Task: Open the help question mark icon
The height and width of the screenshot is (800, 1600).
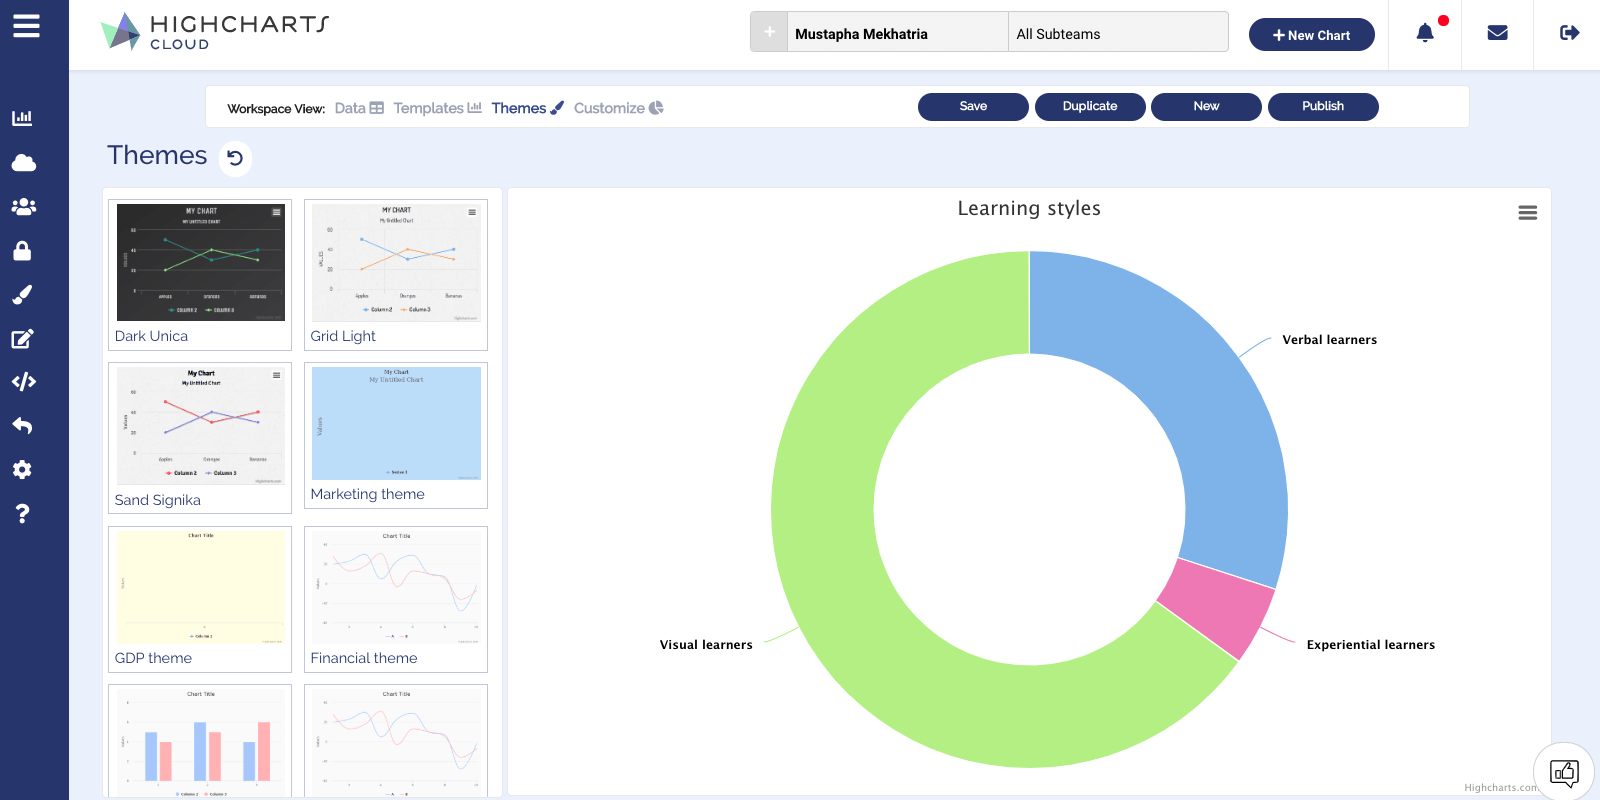Action: 22,514
